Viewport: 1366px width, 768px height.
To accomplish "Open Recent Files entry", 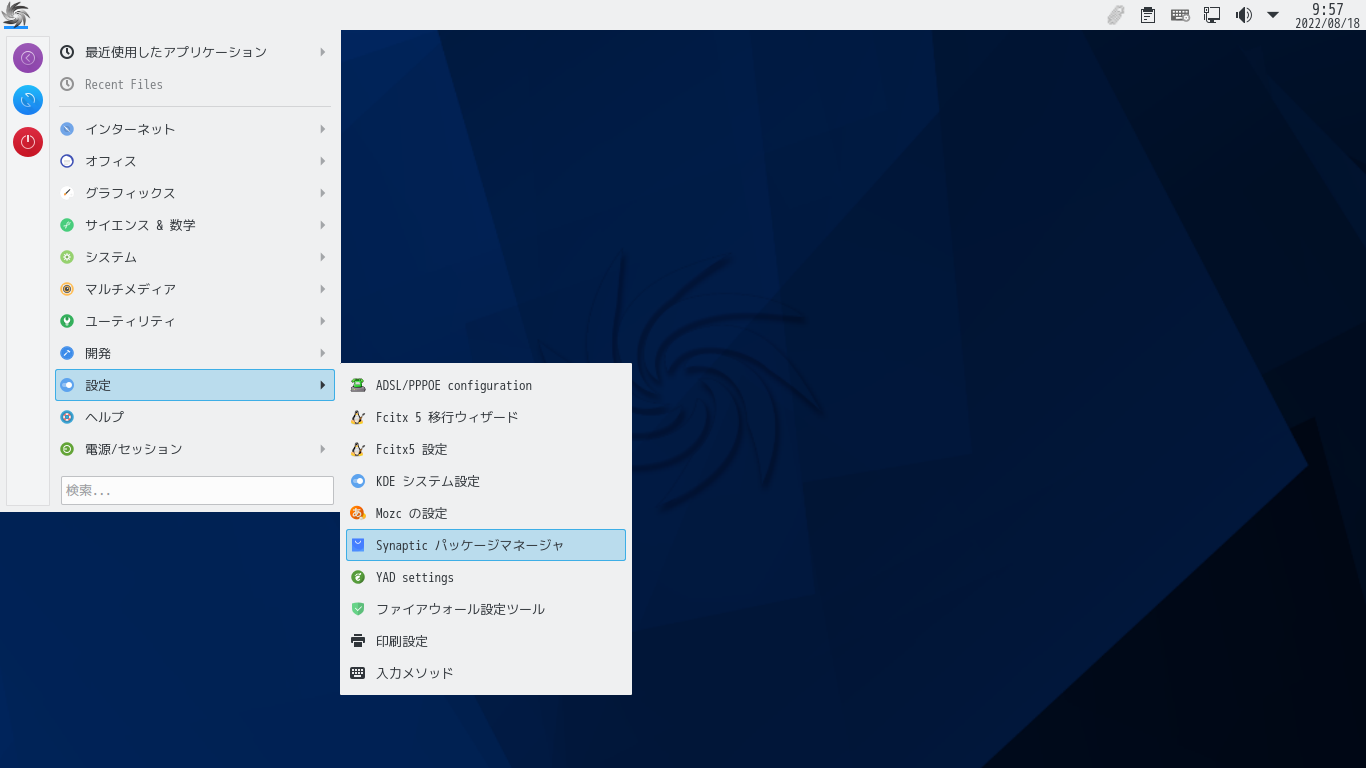I will (x=195, y=84).
